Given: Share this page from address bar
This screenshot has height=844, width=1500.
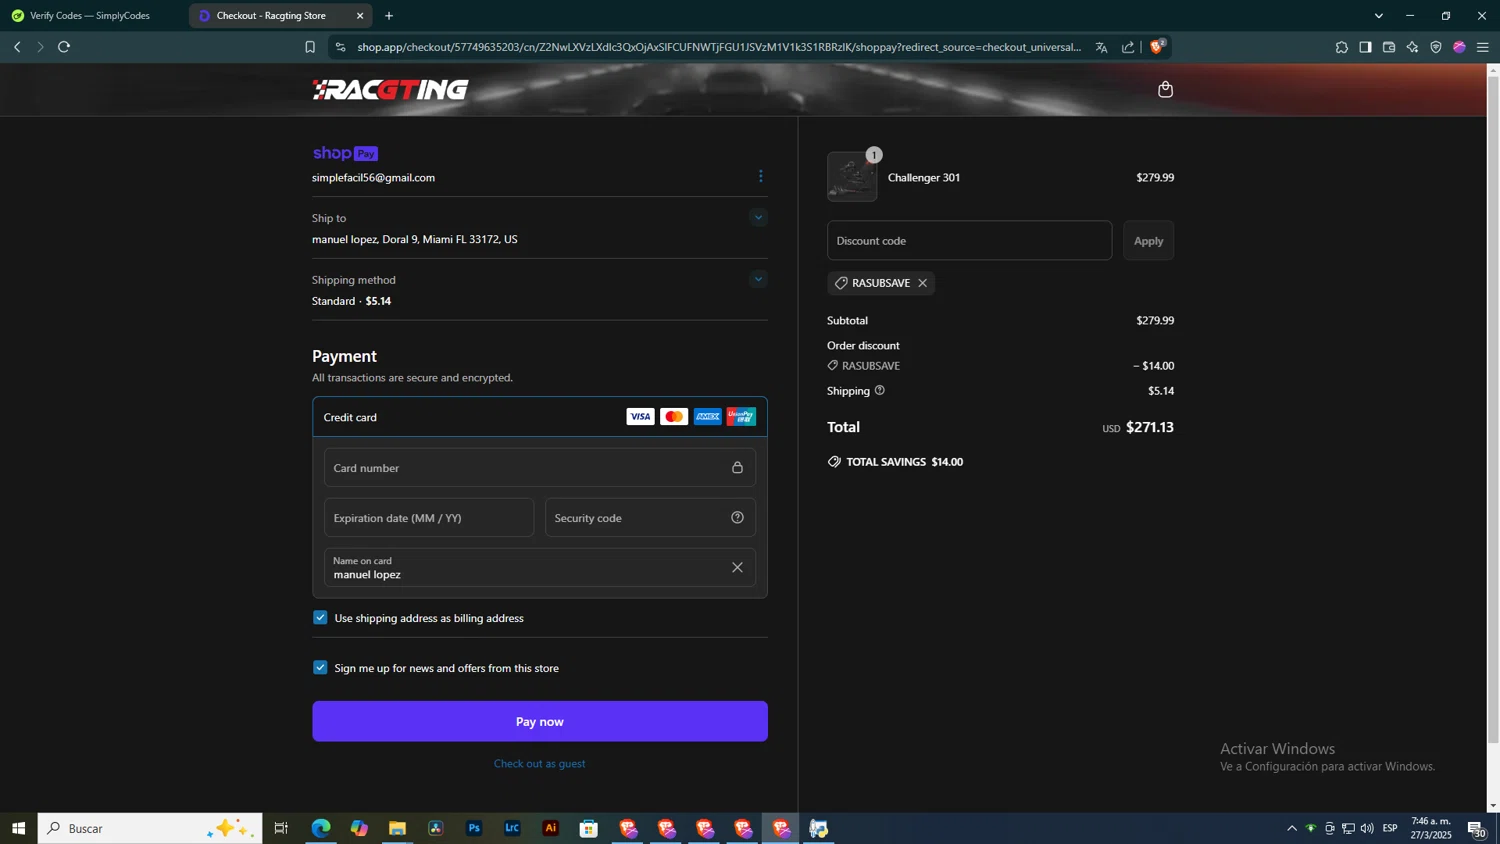Looking at the screenshot, I should click(1128, 47).
